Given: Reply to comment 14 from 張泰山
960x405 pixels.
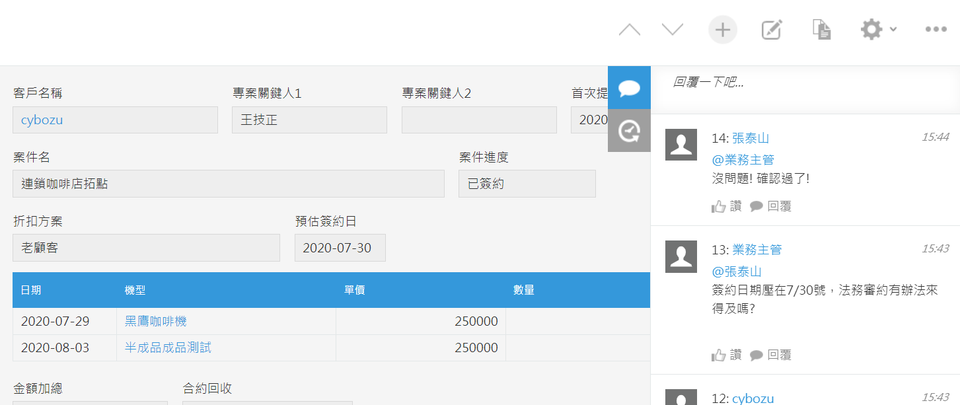Looking at the screenshot, I should pyautogui.click(x=771, y=206).
